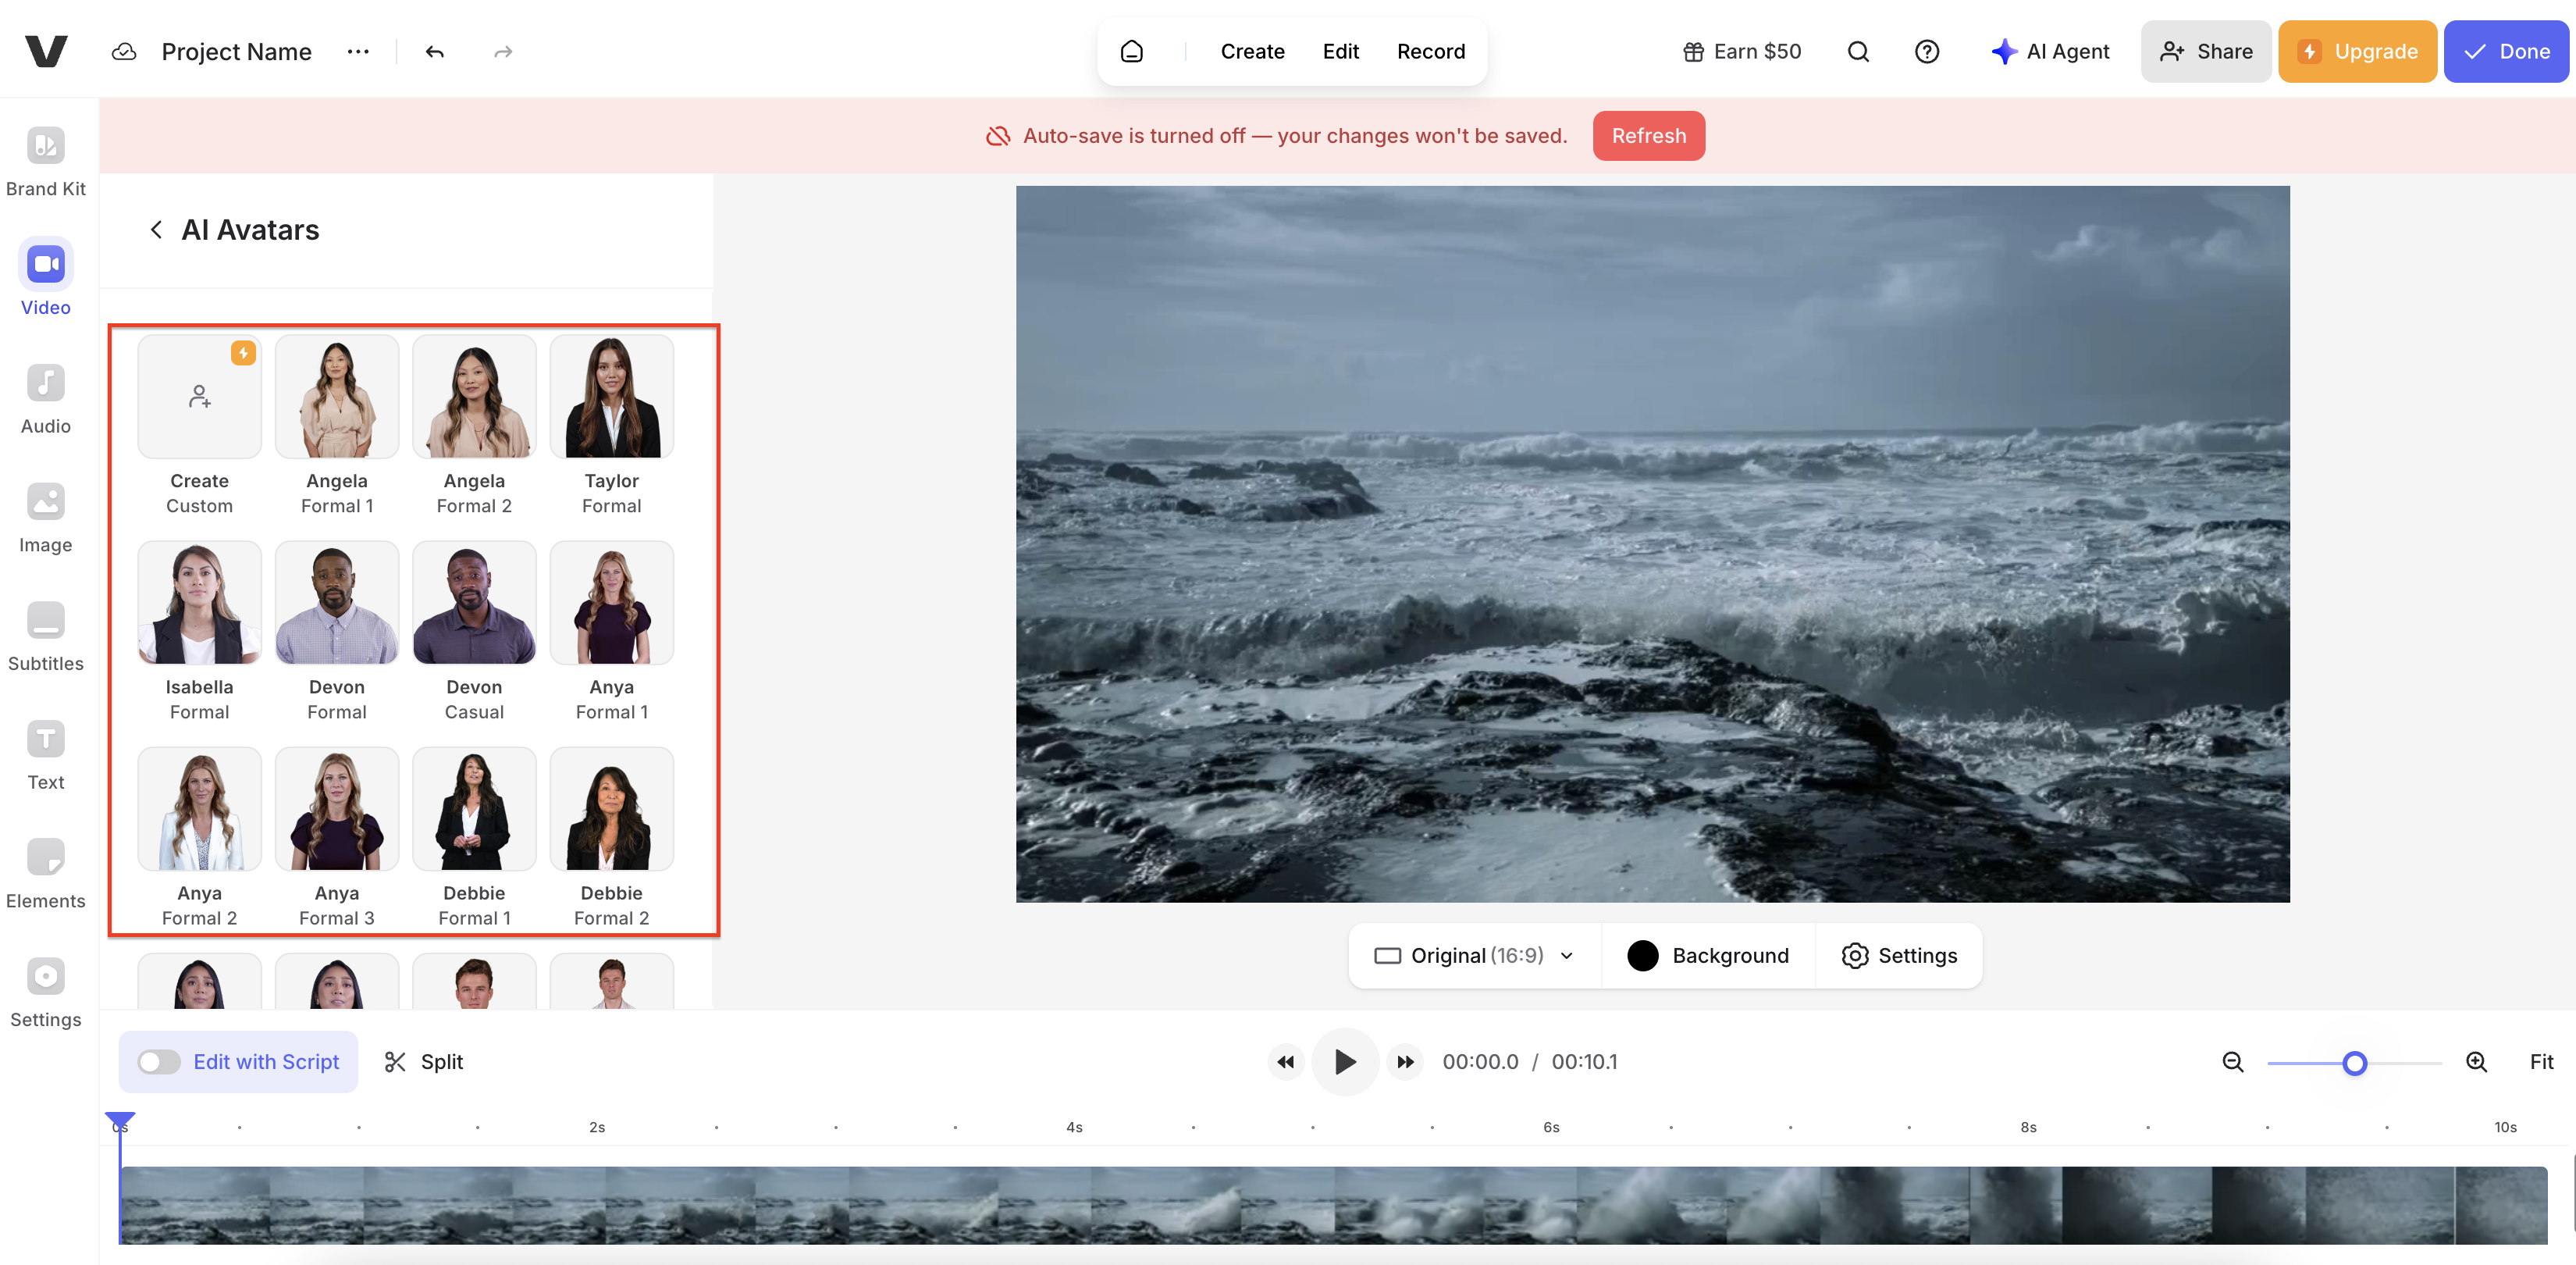Switch to the Record tab
The width and height of the screenshot is (2576, 1265).
(x=1430, y=52)
